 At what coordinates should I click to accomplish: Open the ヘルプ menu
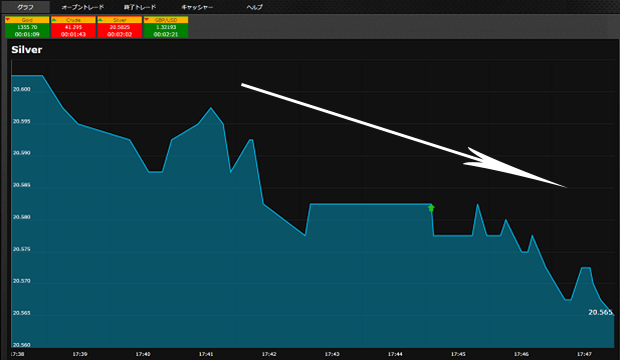[x=254, y=7]
